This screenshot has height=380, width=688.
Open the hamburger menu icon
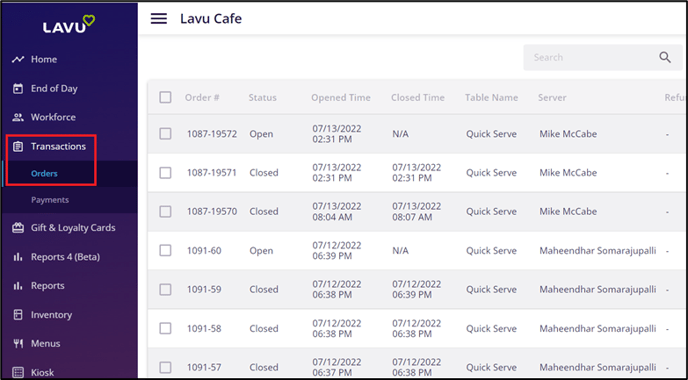point(158,18)
